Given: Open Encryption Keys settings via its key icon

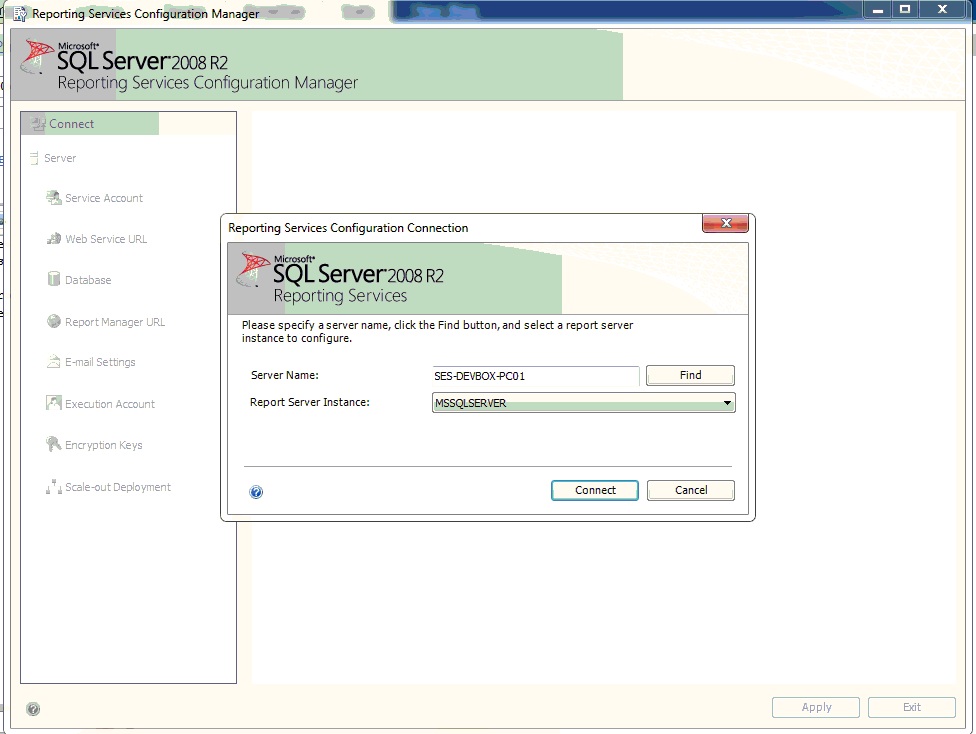Looking at the screenshot, I should (51, 444).
